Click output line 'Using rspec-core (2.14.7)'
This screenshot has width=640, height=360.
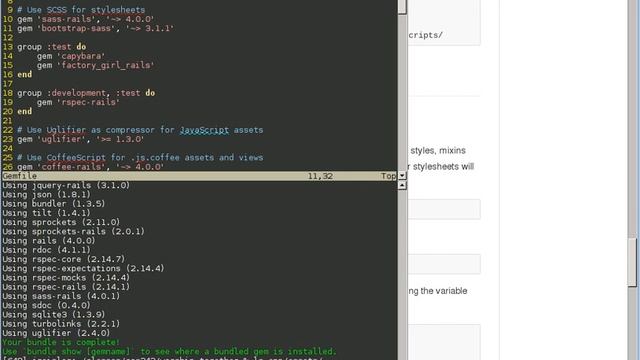63,259
